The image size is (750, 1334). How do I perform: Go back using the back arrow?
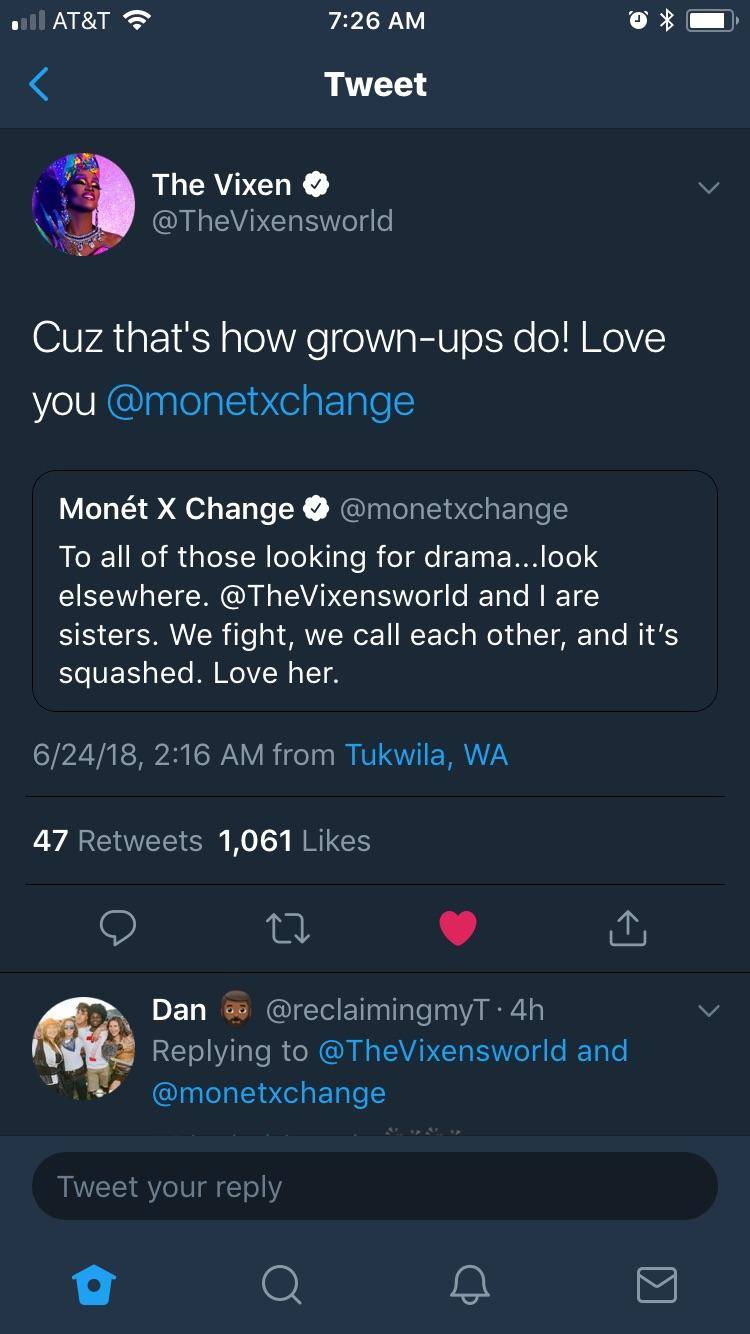point(38,84)
